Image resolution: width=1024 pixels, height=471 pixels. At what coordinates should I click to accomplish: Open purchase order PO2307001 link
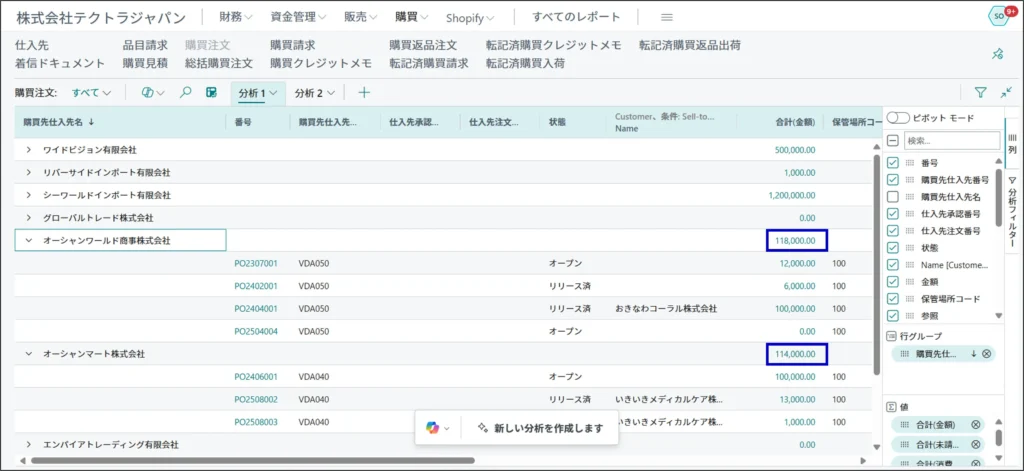pyautogui.click(x=255, y=263)
